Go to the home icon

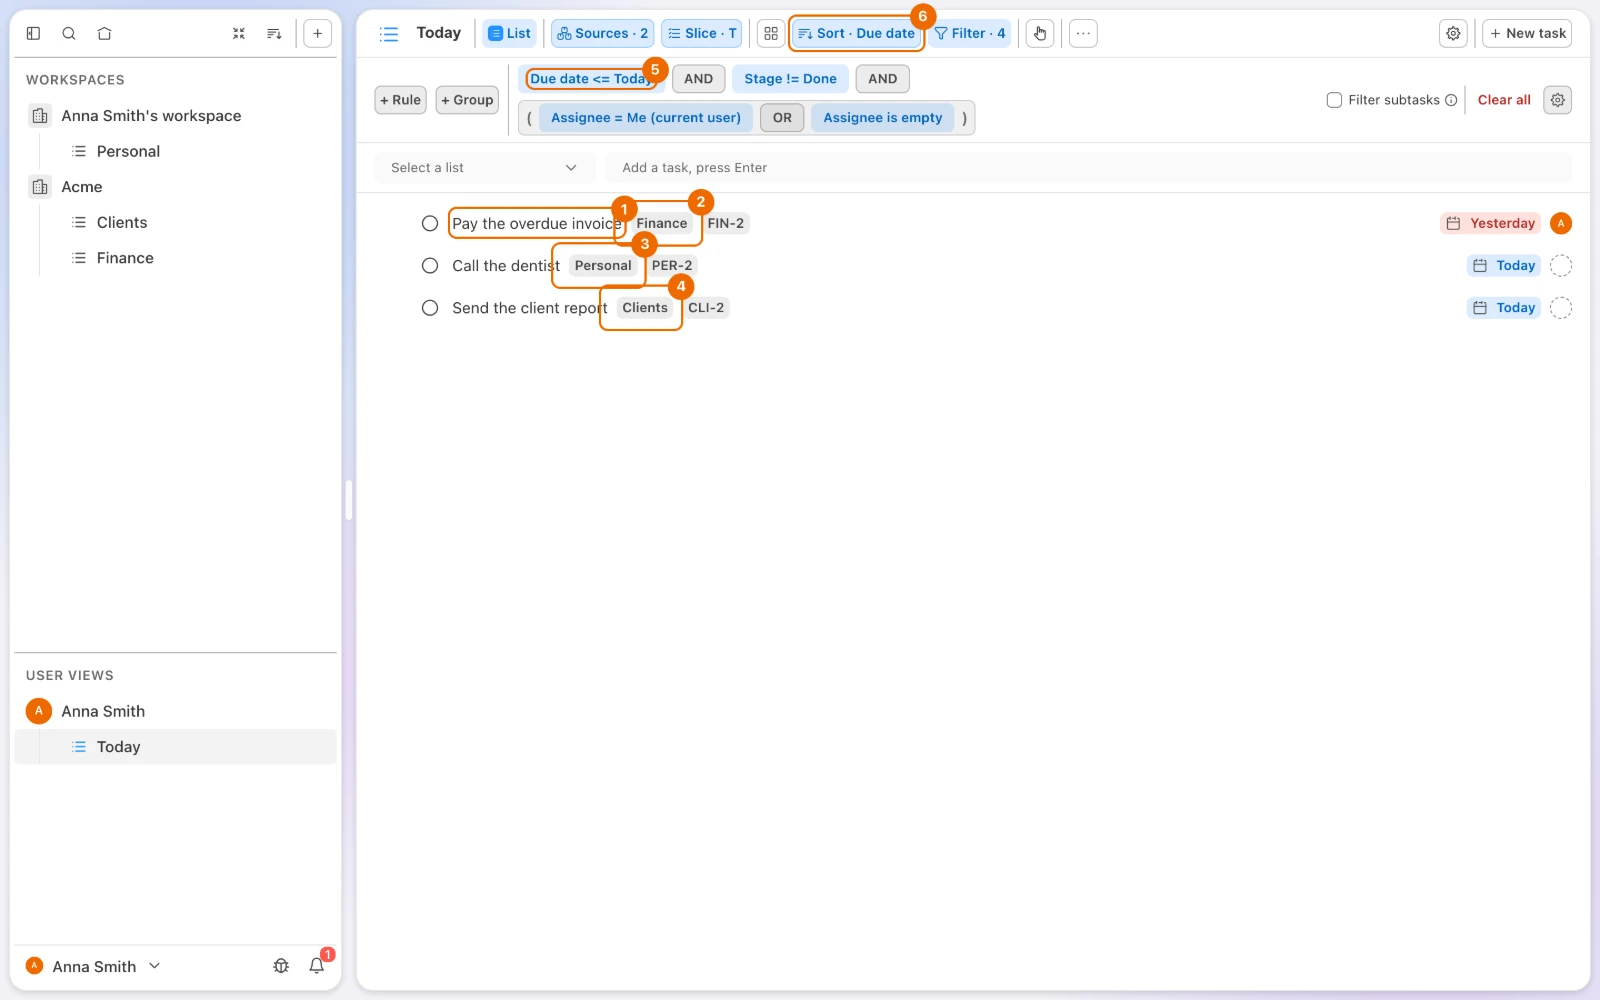point(104,33)
